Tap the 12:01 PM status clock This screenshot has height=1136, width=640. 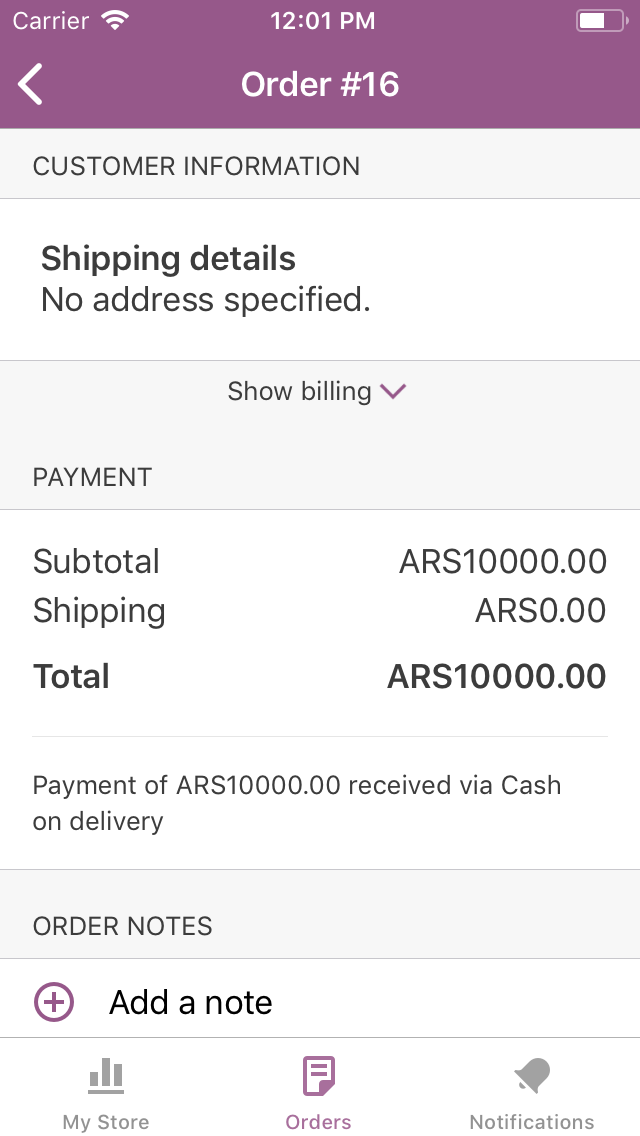(x=323, y=20)
